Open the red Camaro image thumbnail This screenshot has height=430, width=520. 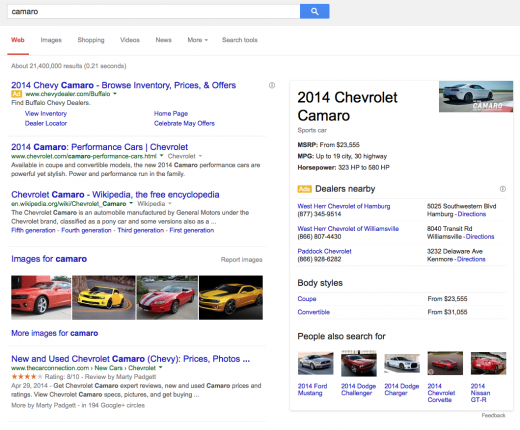coord(41,297)
